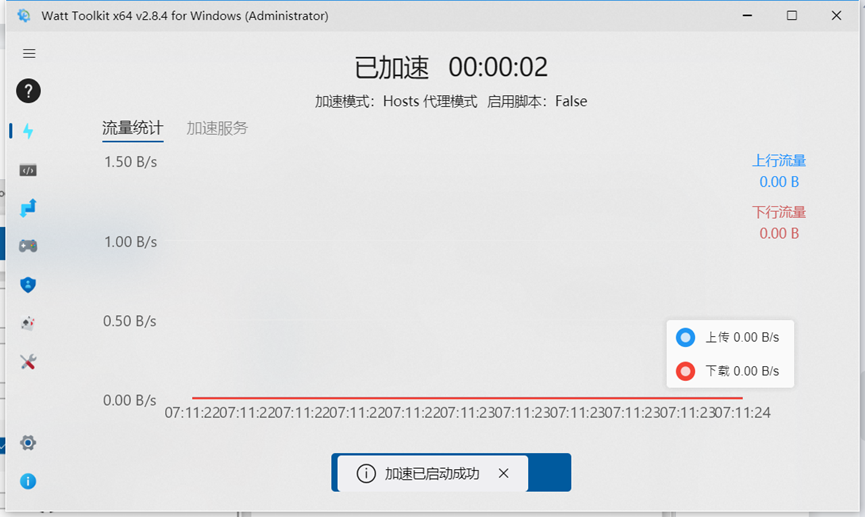This screenshot has width=865, height=517.
Task: Maximize the Watt Toolkit window
Action: click(x=792, y=16)
